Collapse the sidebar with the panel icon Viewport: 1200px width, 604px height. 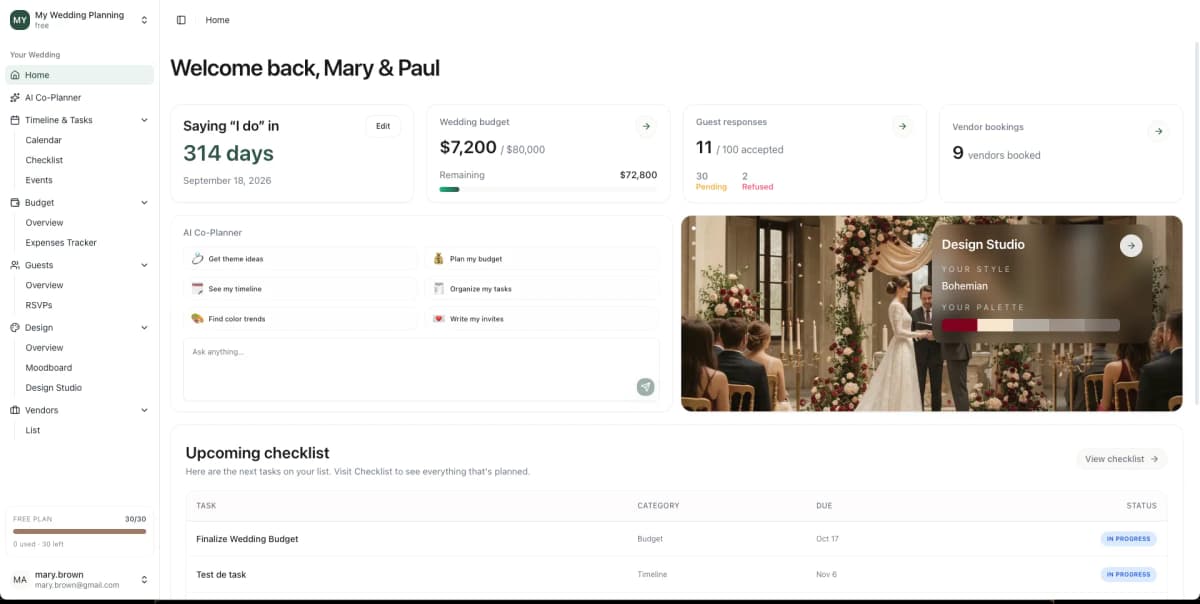click(x=181, y=19)
